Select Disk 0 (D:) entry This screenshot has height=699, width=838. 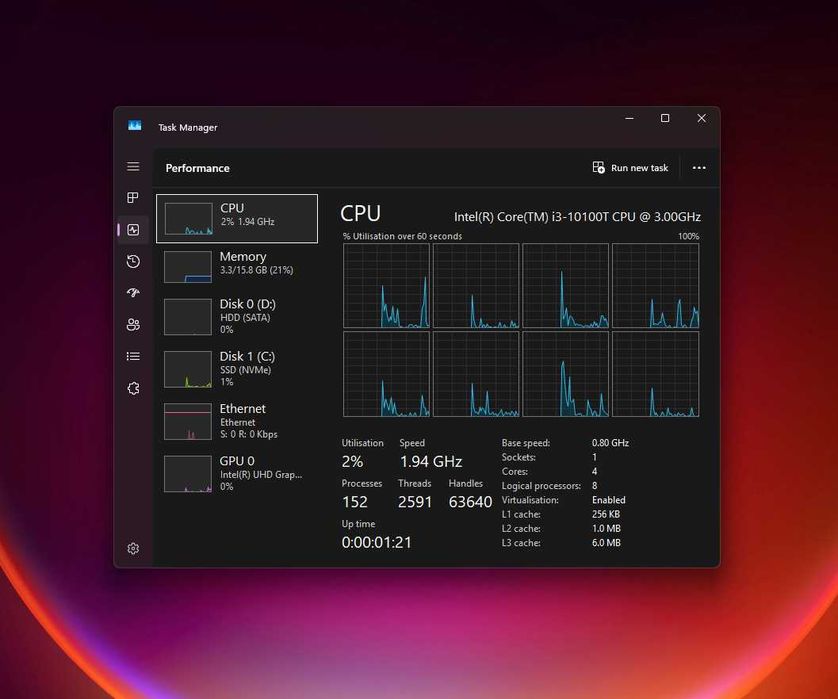[237, 316]
